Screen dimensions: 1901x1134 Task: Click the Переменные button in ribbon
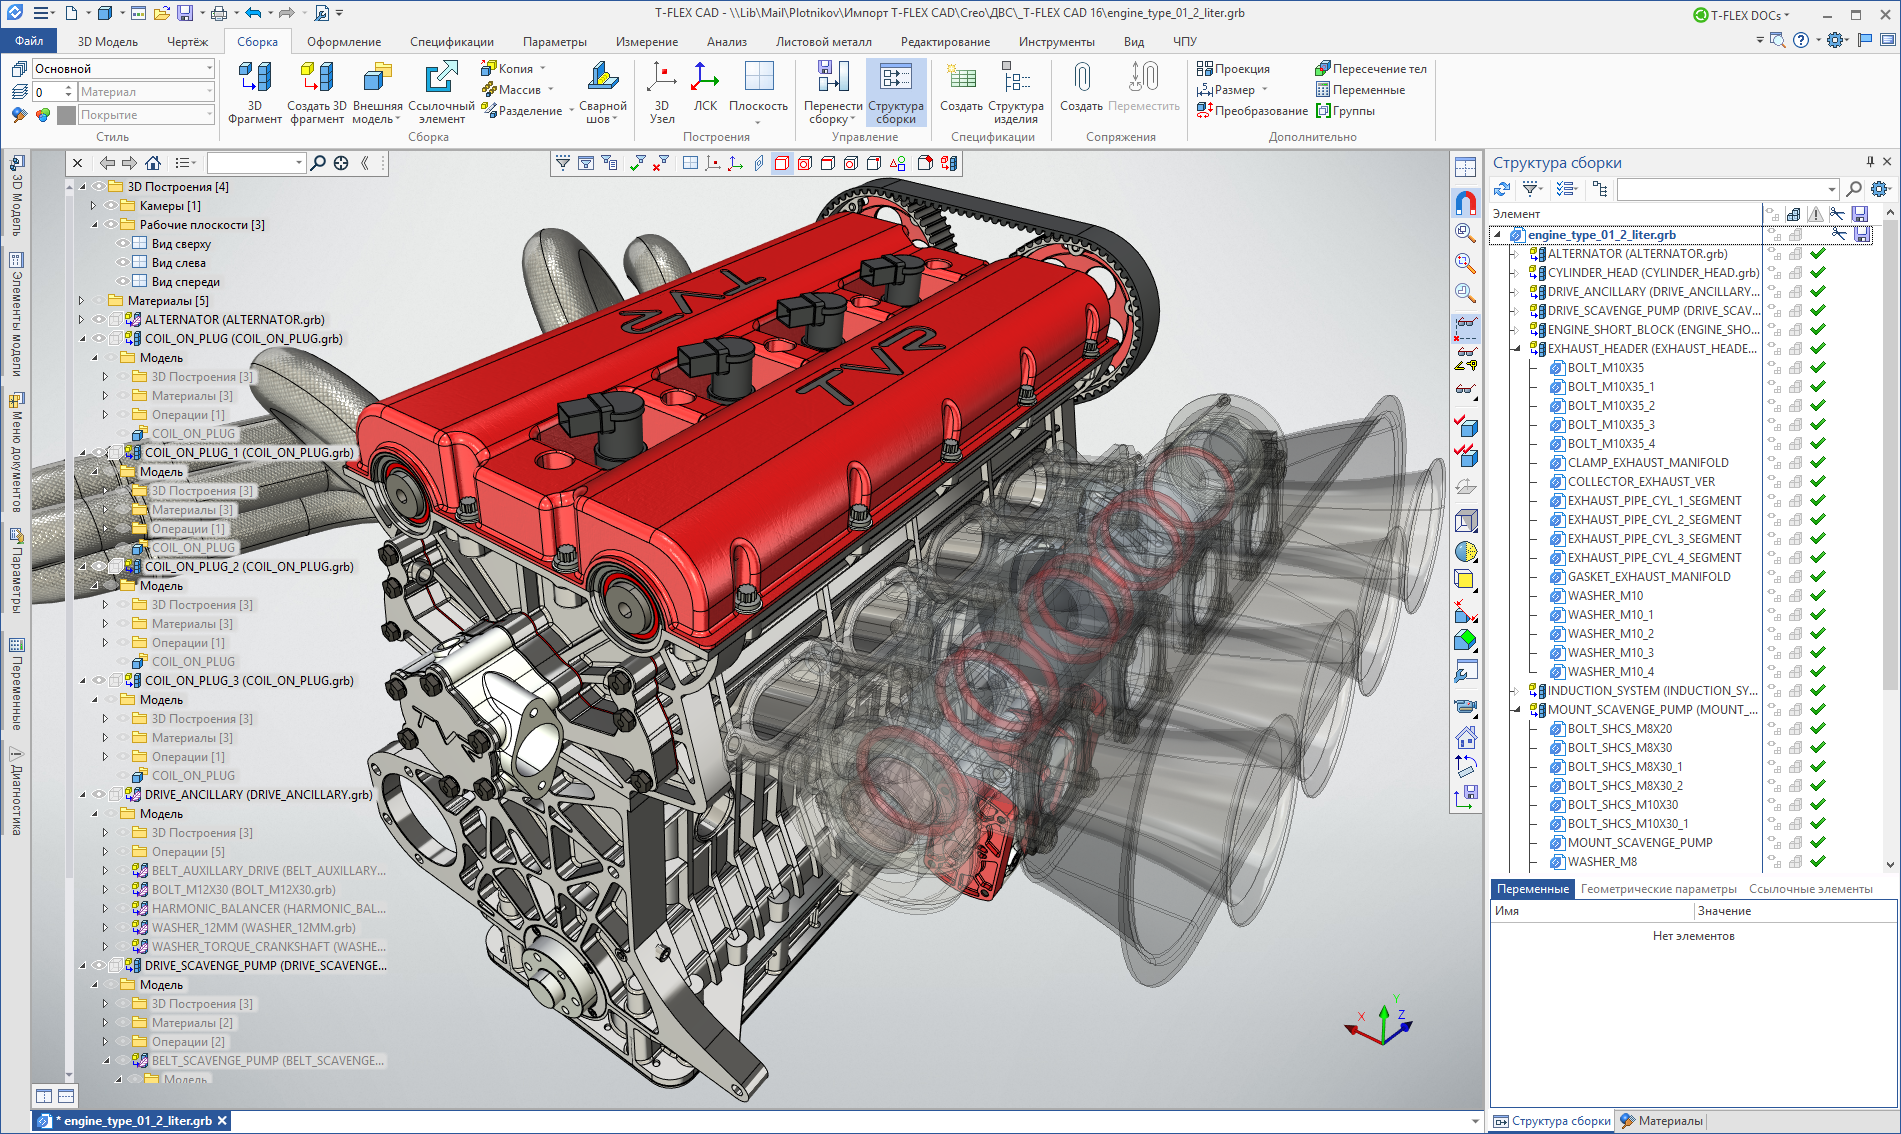click(x=1360, y=90)
